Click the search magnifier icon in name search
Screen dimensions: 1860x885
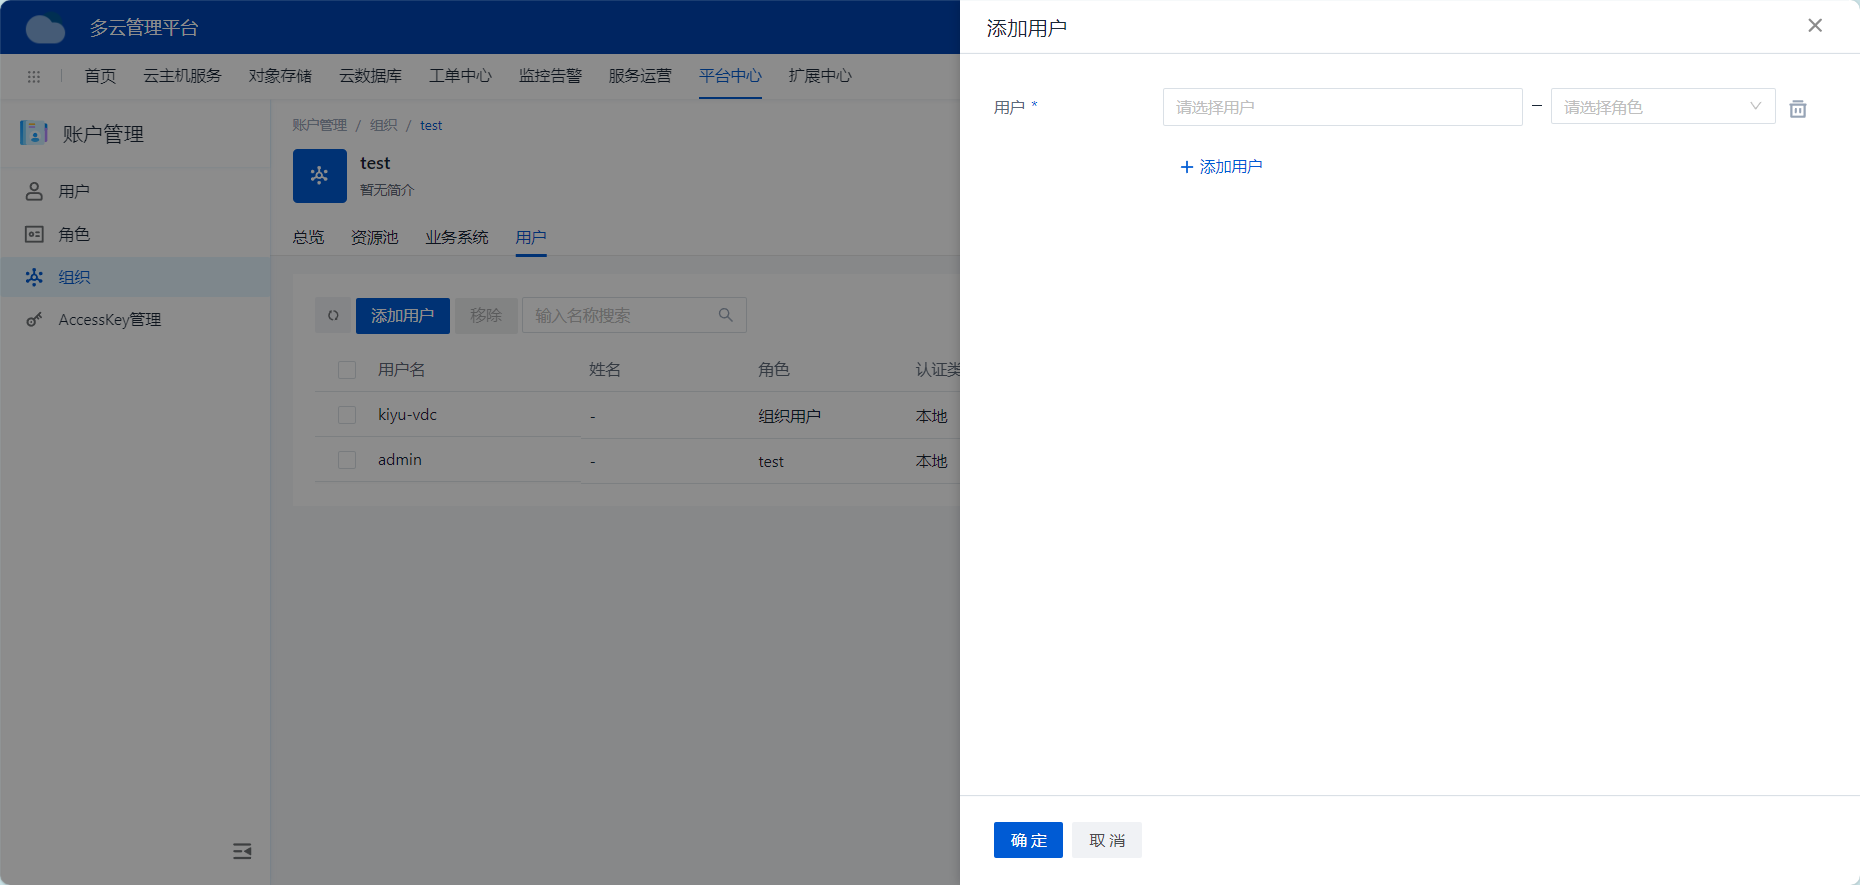point(725,316)
